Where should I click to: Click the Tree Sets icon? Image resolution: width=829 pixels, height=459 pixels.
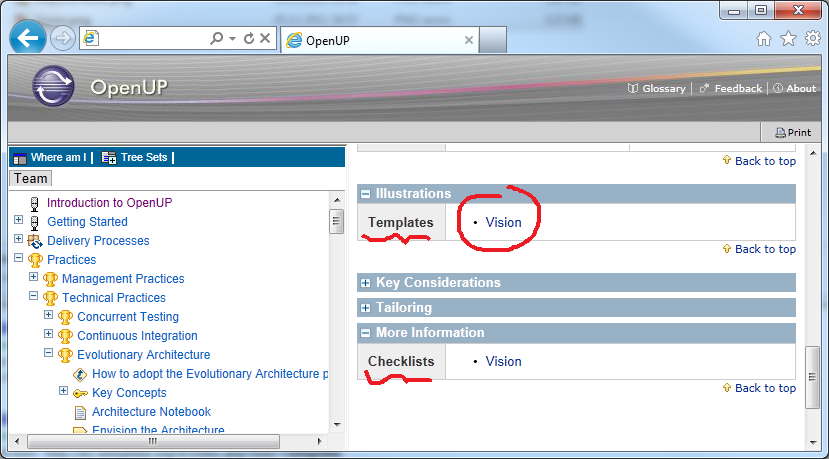pyautogui.click(x=109, y=158)
